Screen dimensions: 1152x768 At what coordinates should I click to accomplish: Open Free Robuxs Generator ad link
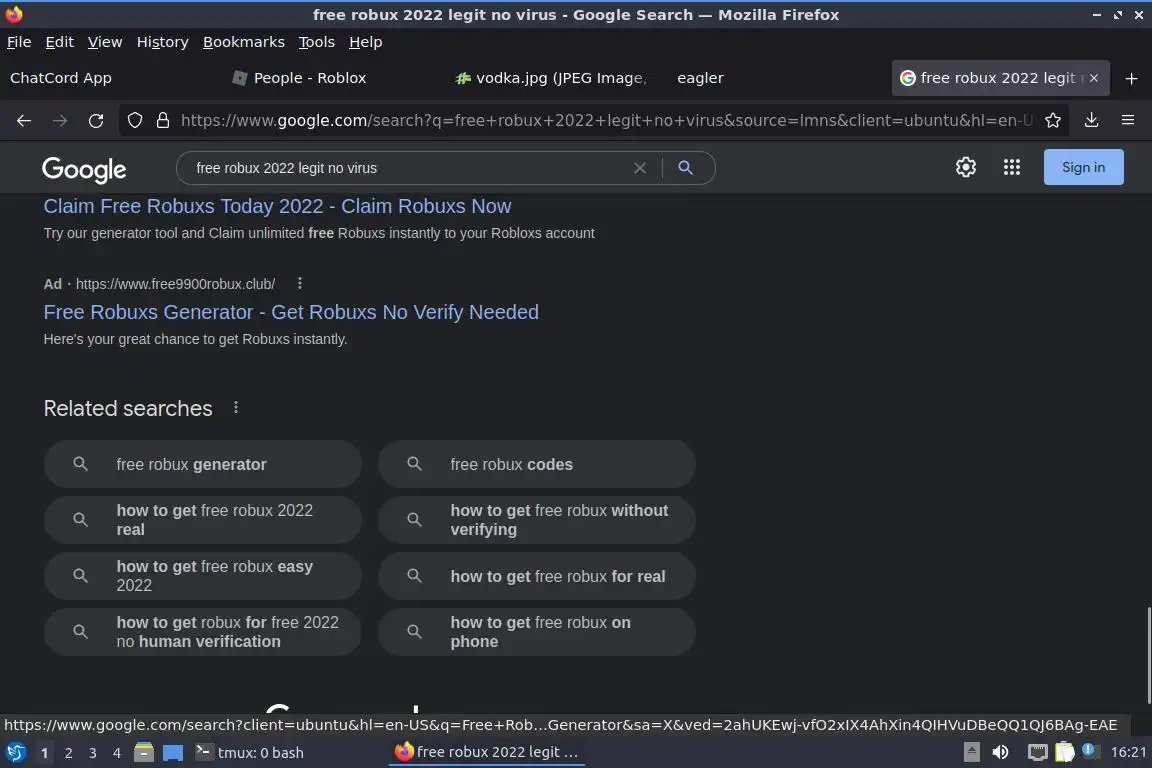291,312
